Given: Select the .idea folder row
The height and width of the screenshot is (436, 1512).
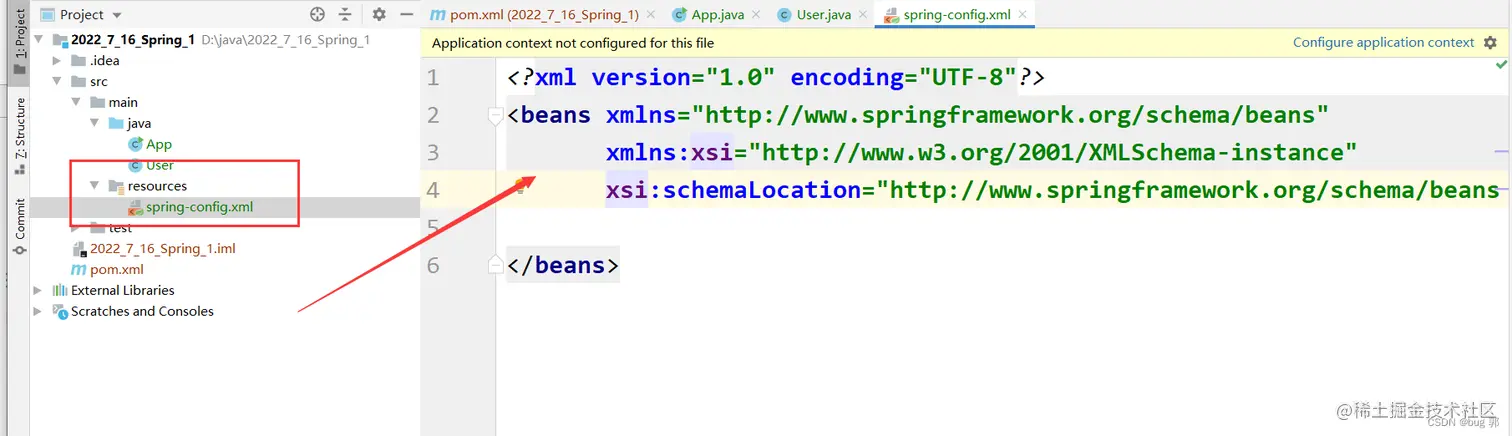Looking at the screenshot, I should tap(224, 61).
